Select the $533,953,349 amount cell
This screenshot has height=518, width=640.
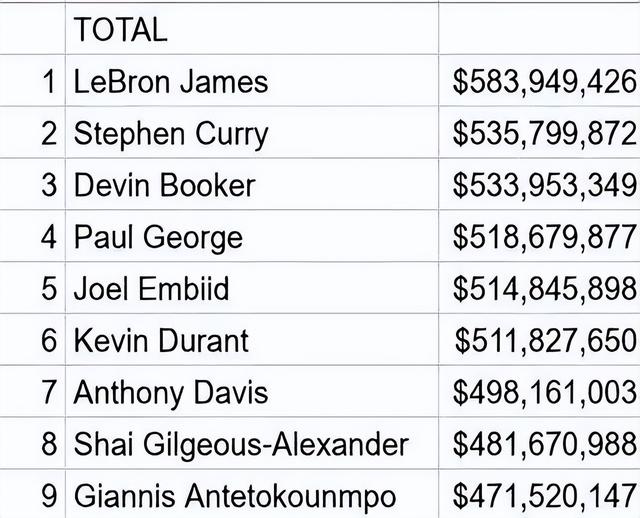[x=540, y=185]
